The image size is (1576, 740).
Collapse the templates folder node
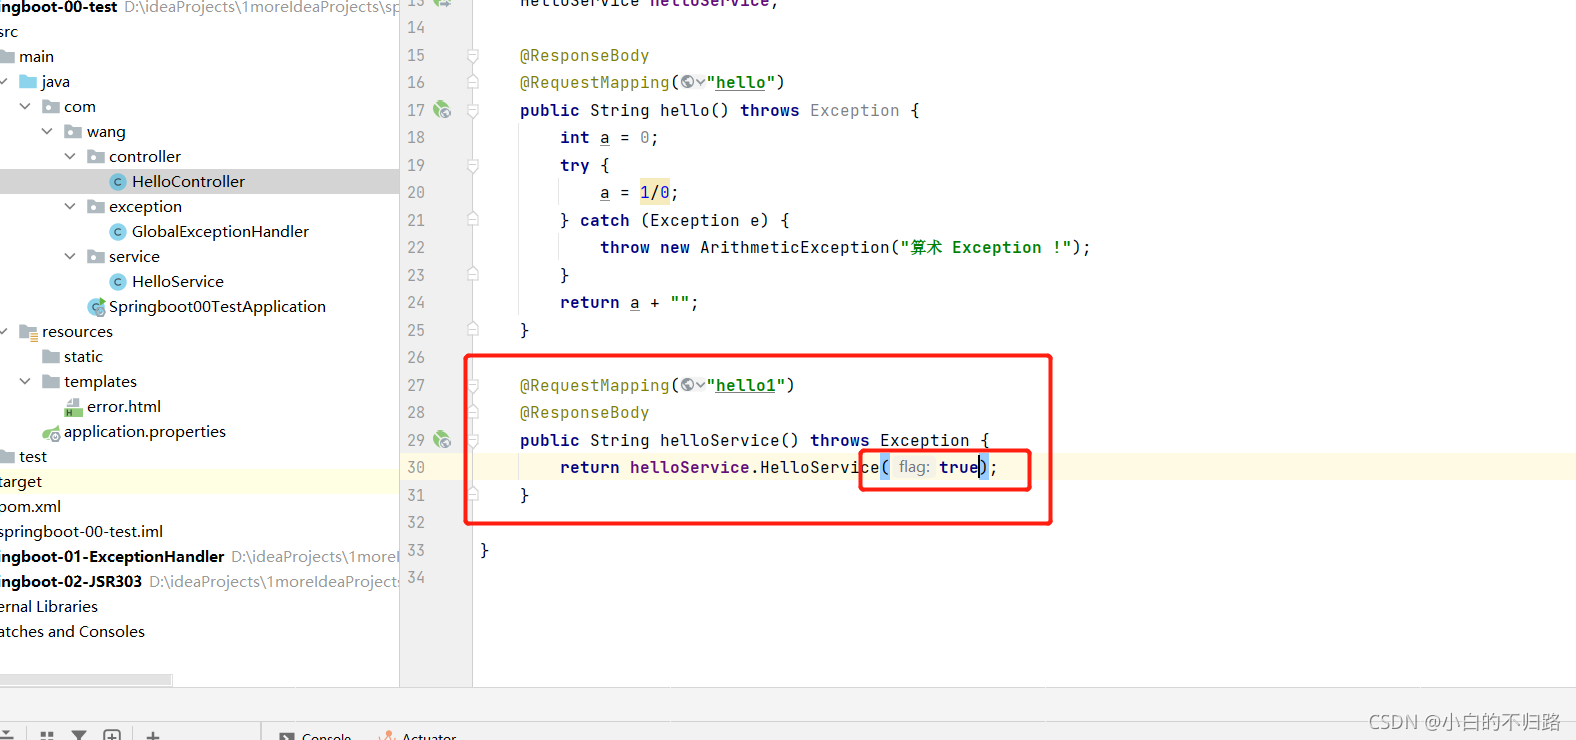(25, 381)
